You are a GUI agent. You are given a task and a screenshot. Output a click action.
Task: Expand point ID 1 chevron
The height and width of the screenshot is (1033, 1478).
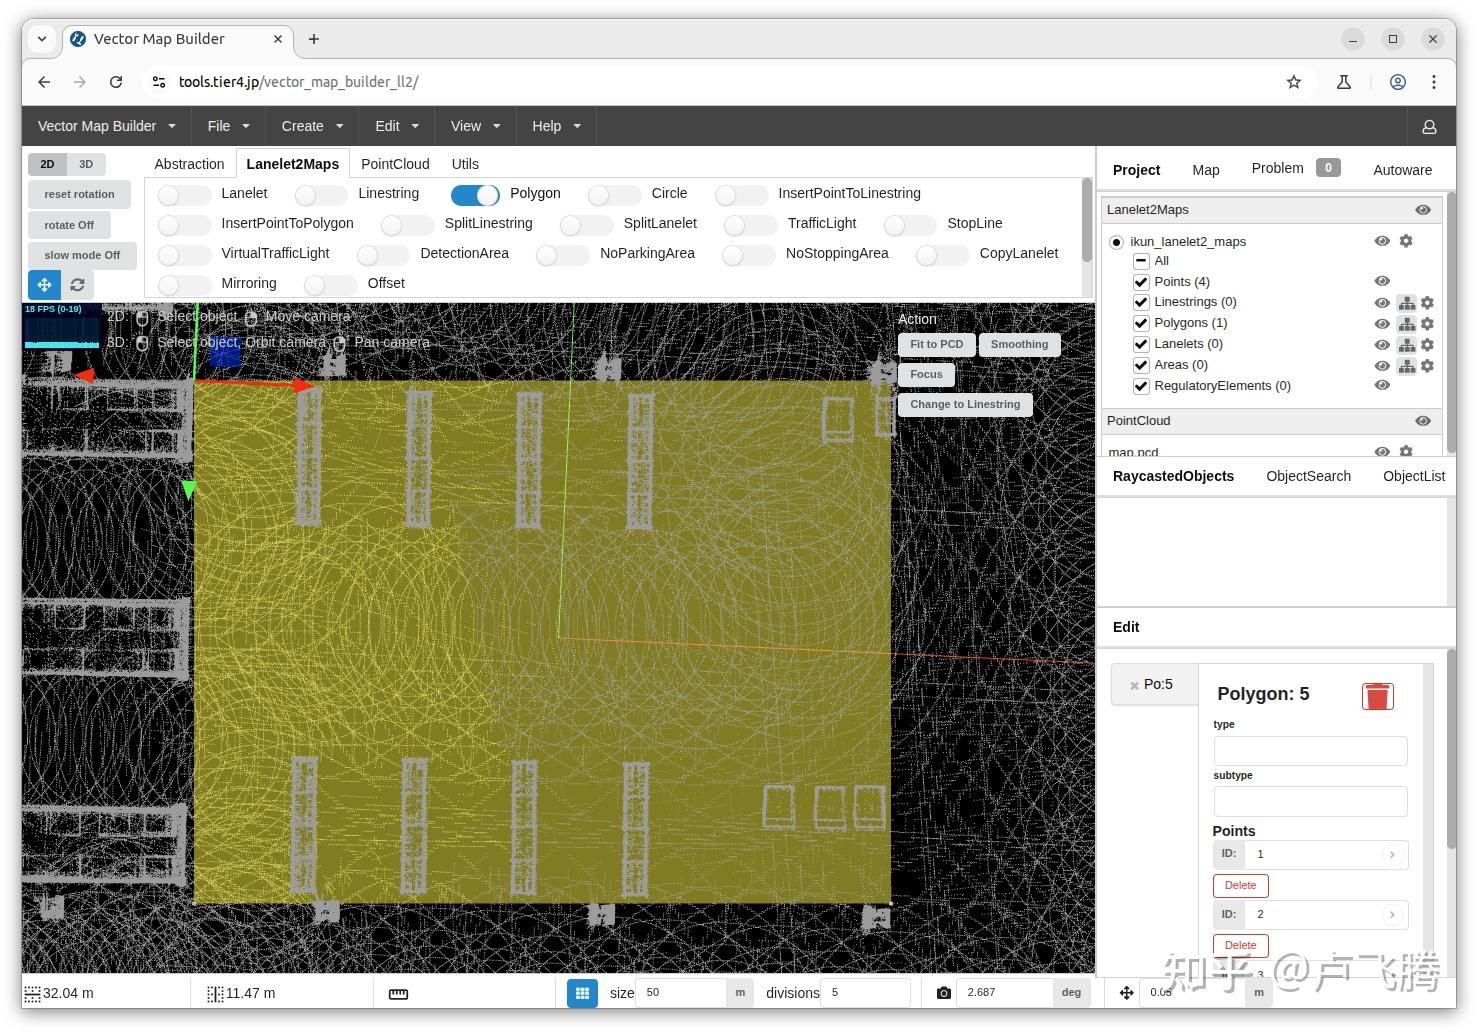[x=1392, y=855]
